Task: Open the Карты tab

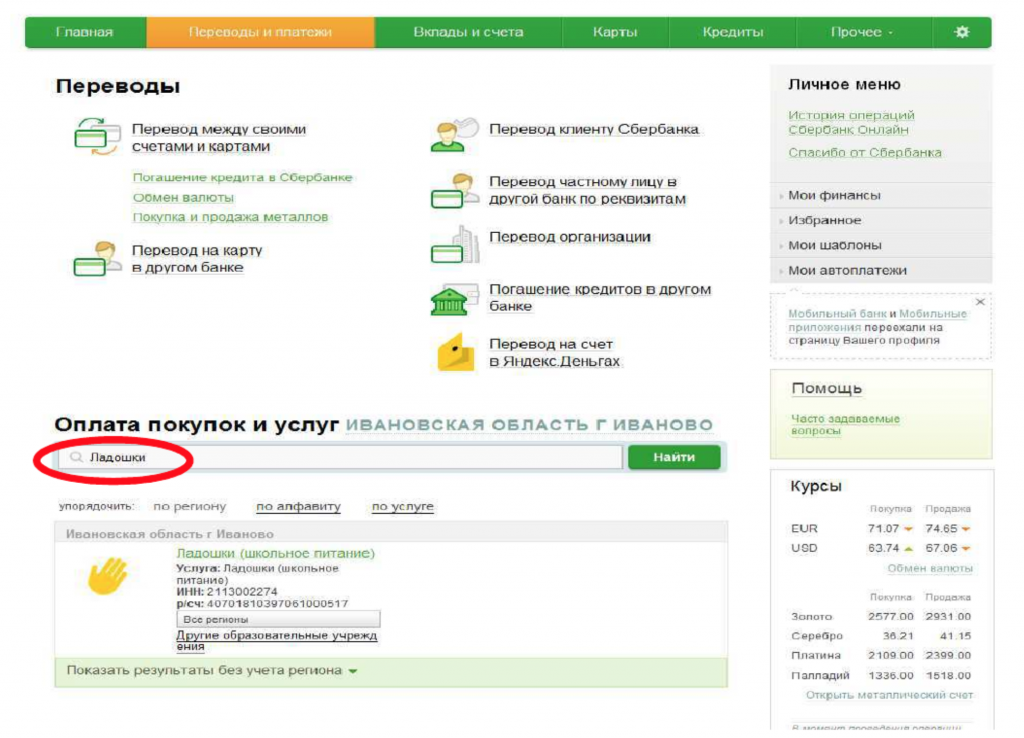Action: coord(615,32)
